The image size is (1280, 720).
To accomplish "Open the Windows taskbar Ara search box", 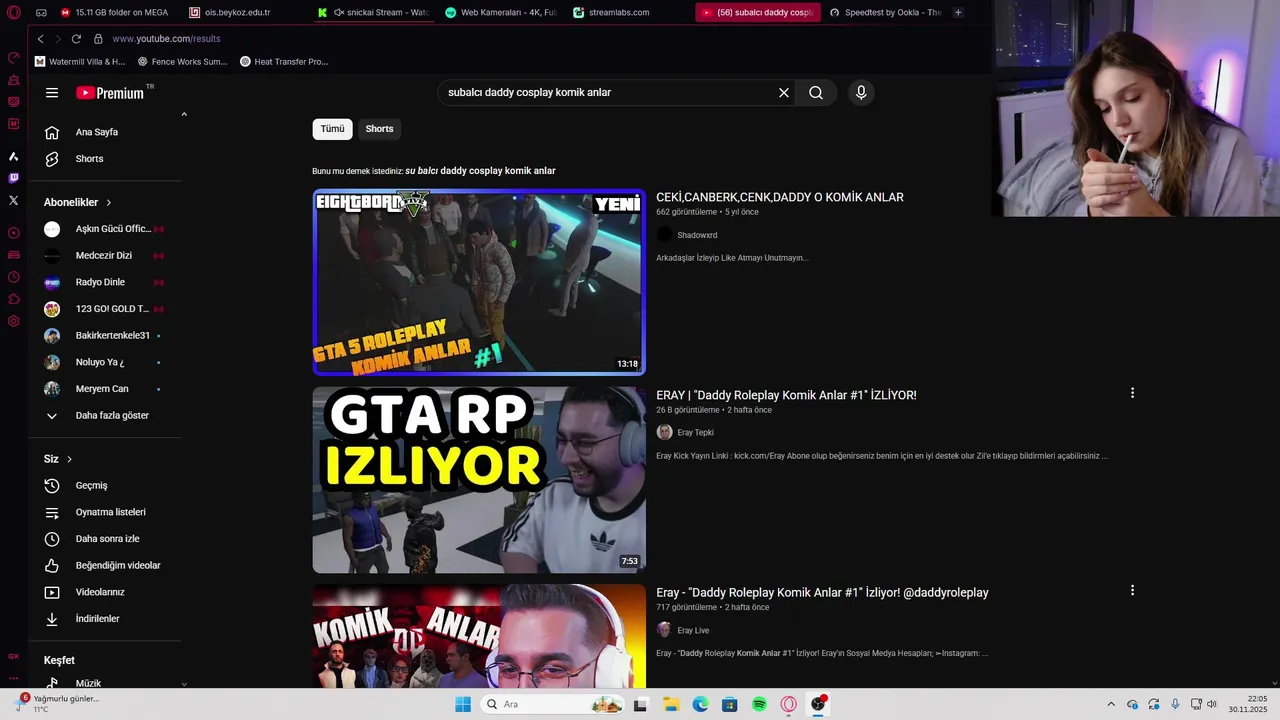I will [553, 704].
